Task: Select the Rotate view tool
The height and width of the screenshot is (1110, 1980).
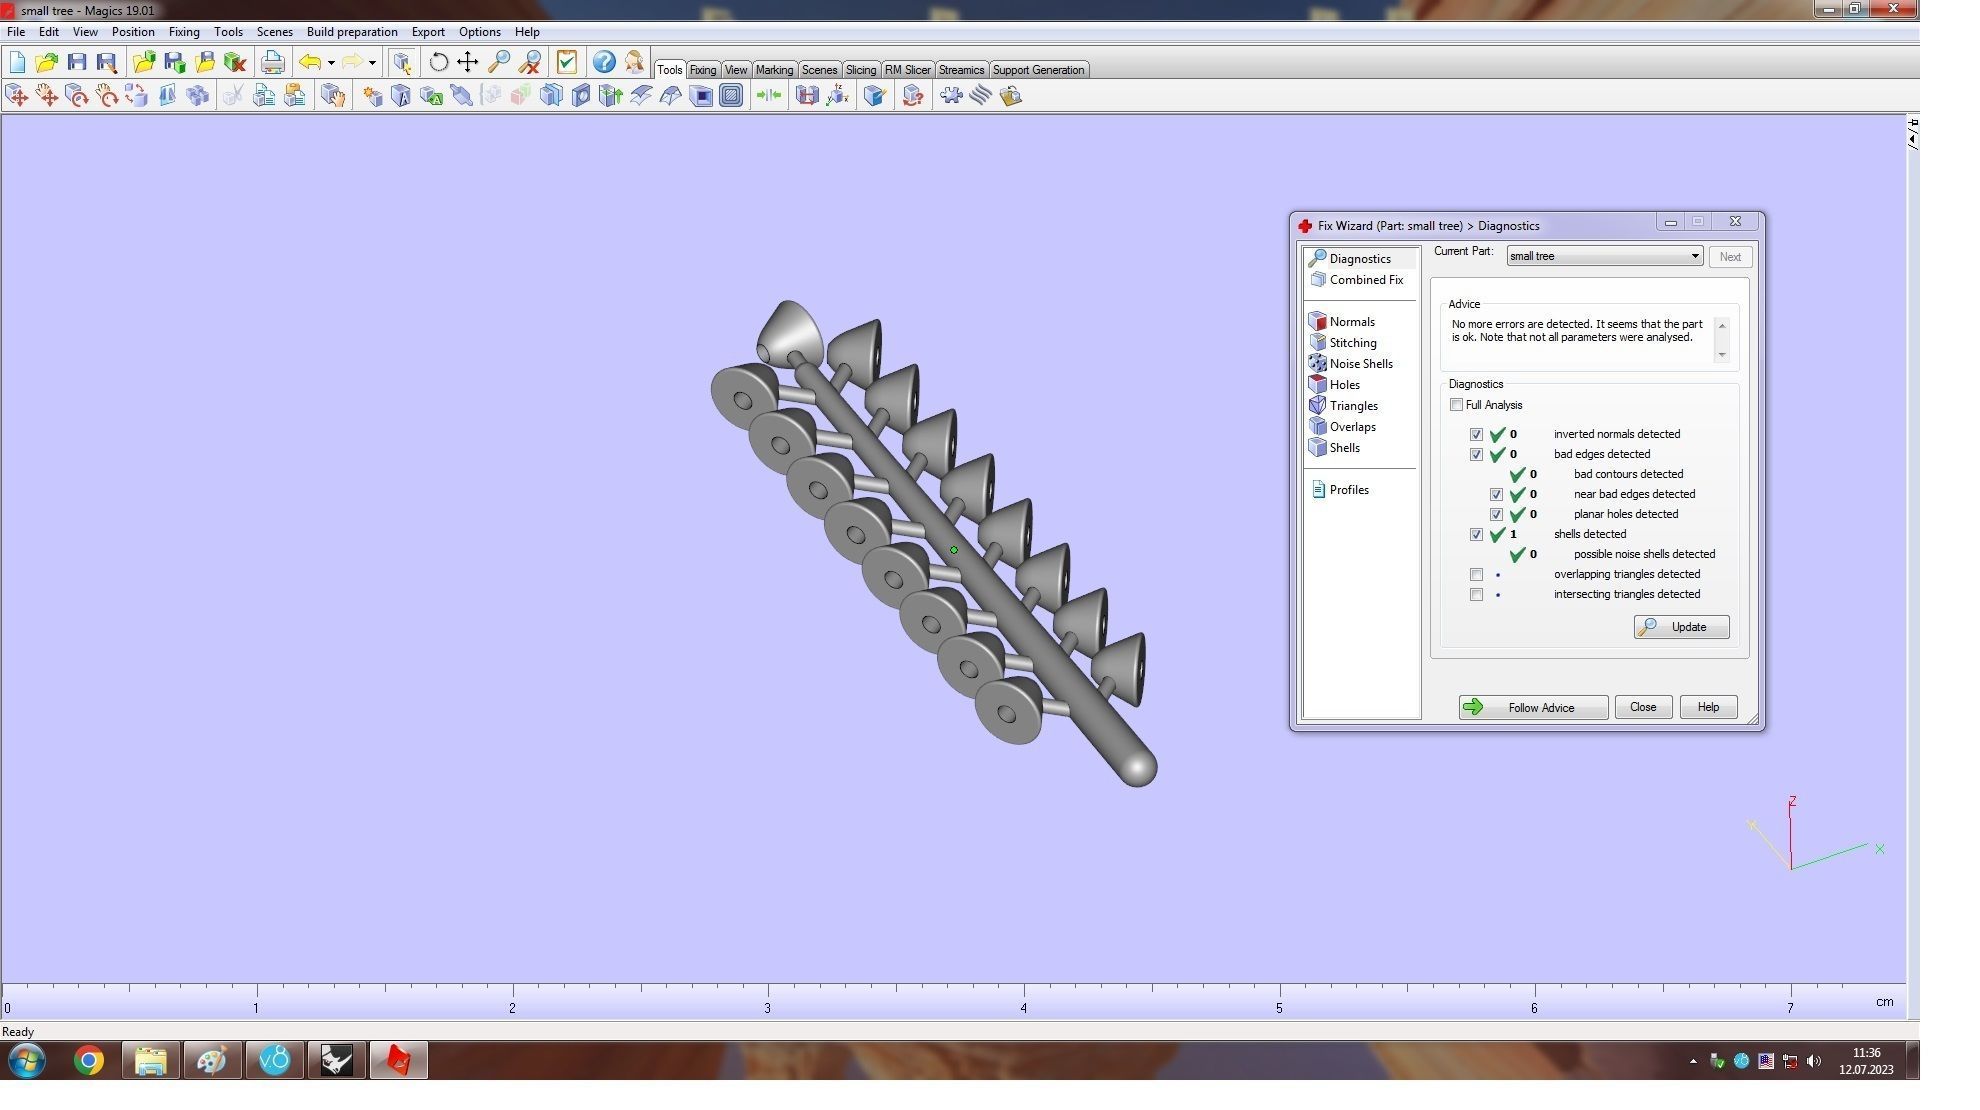Action: (438, 62)
